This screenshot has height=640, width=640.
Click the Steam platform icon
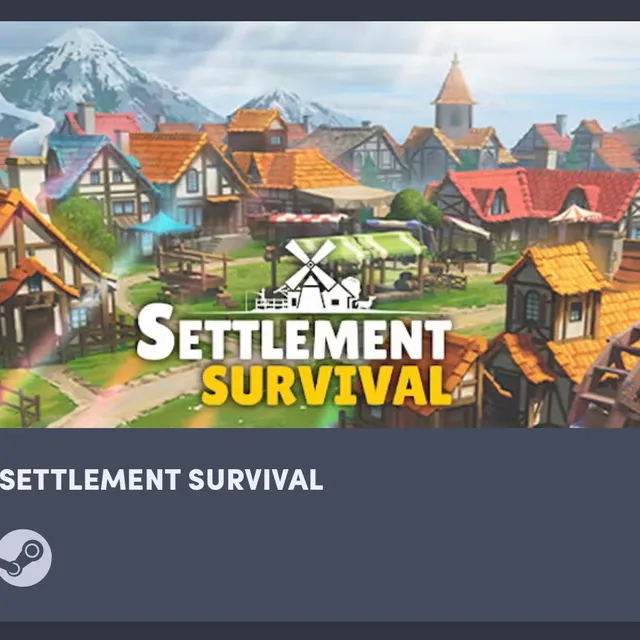pyautogui.click(x=25, y=558)
